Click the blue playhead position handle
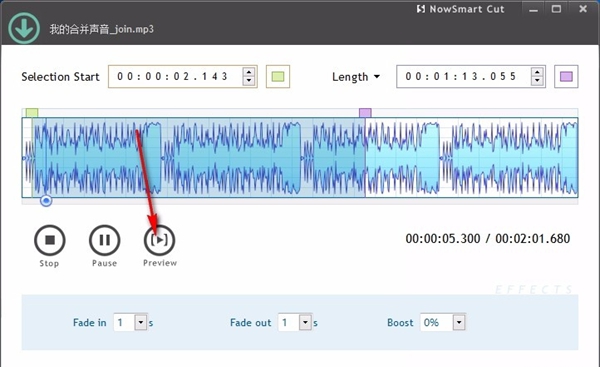This screenshot has width=600, height=367. [x=46, y=201]
